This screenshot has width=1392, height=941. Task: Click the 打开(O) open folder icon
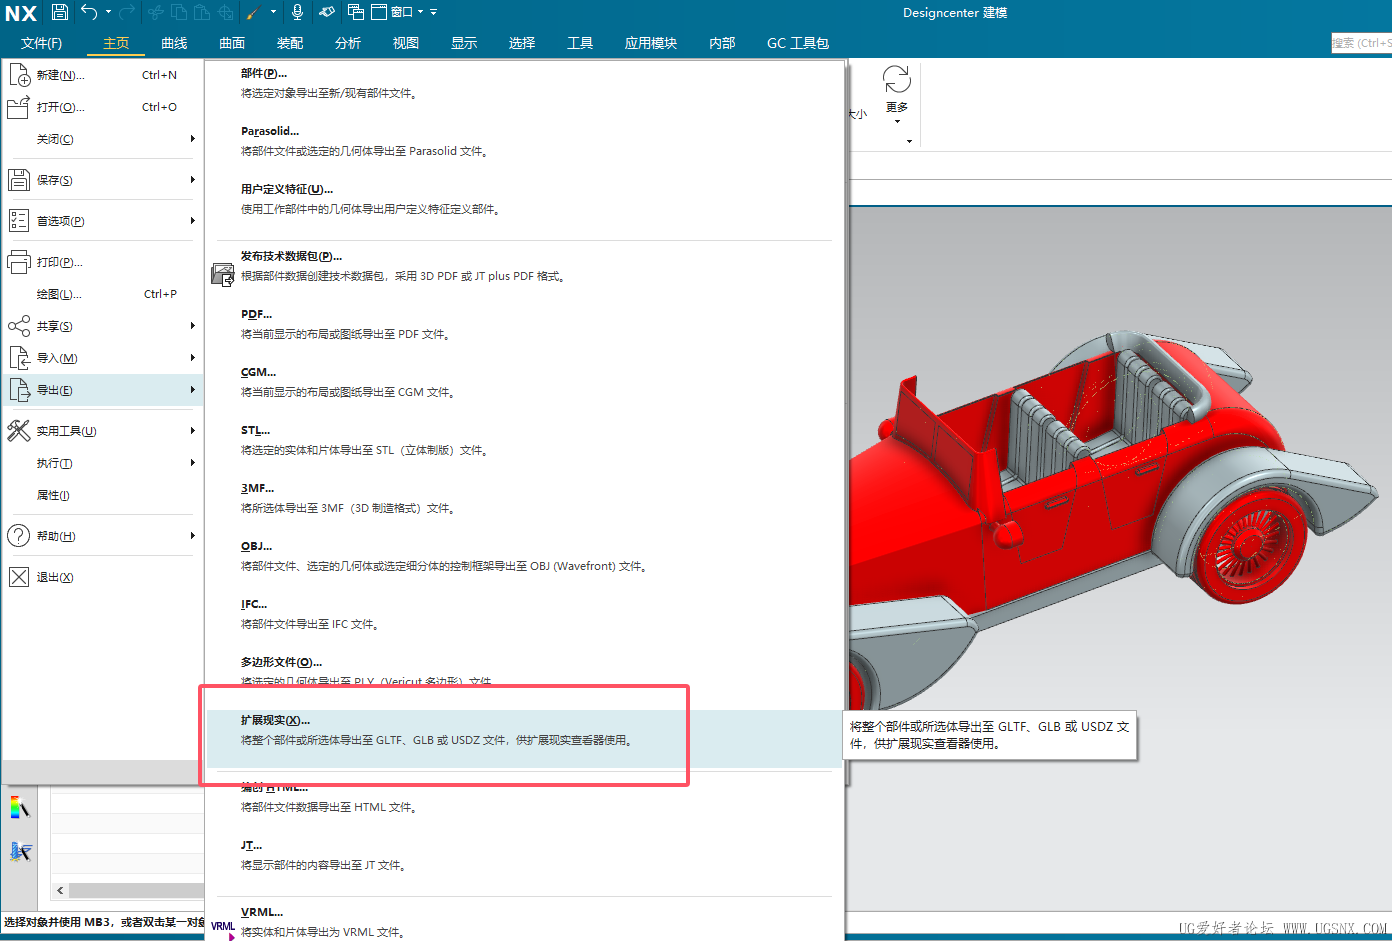click(x=19, y=107)
